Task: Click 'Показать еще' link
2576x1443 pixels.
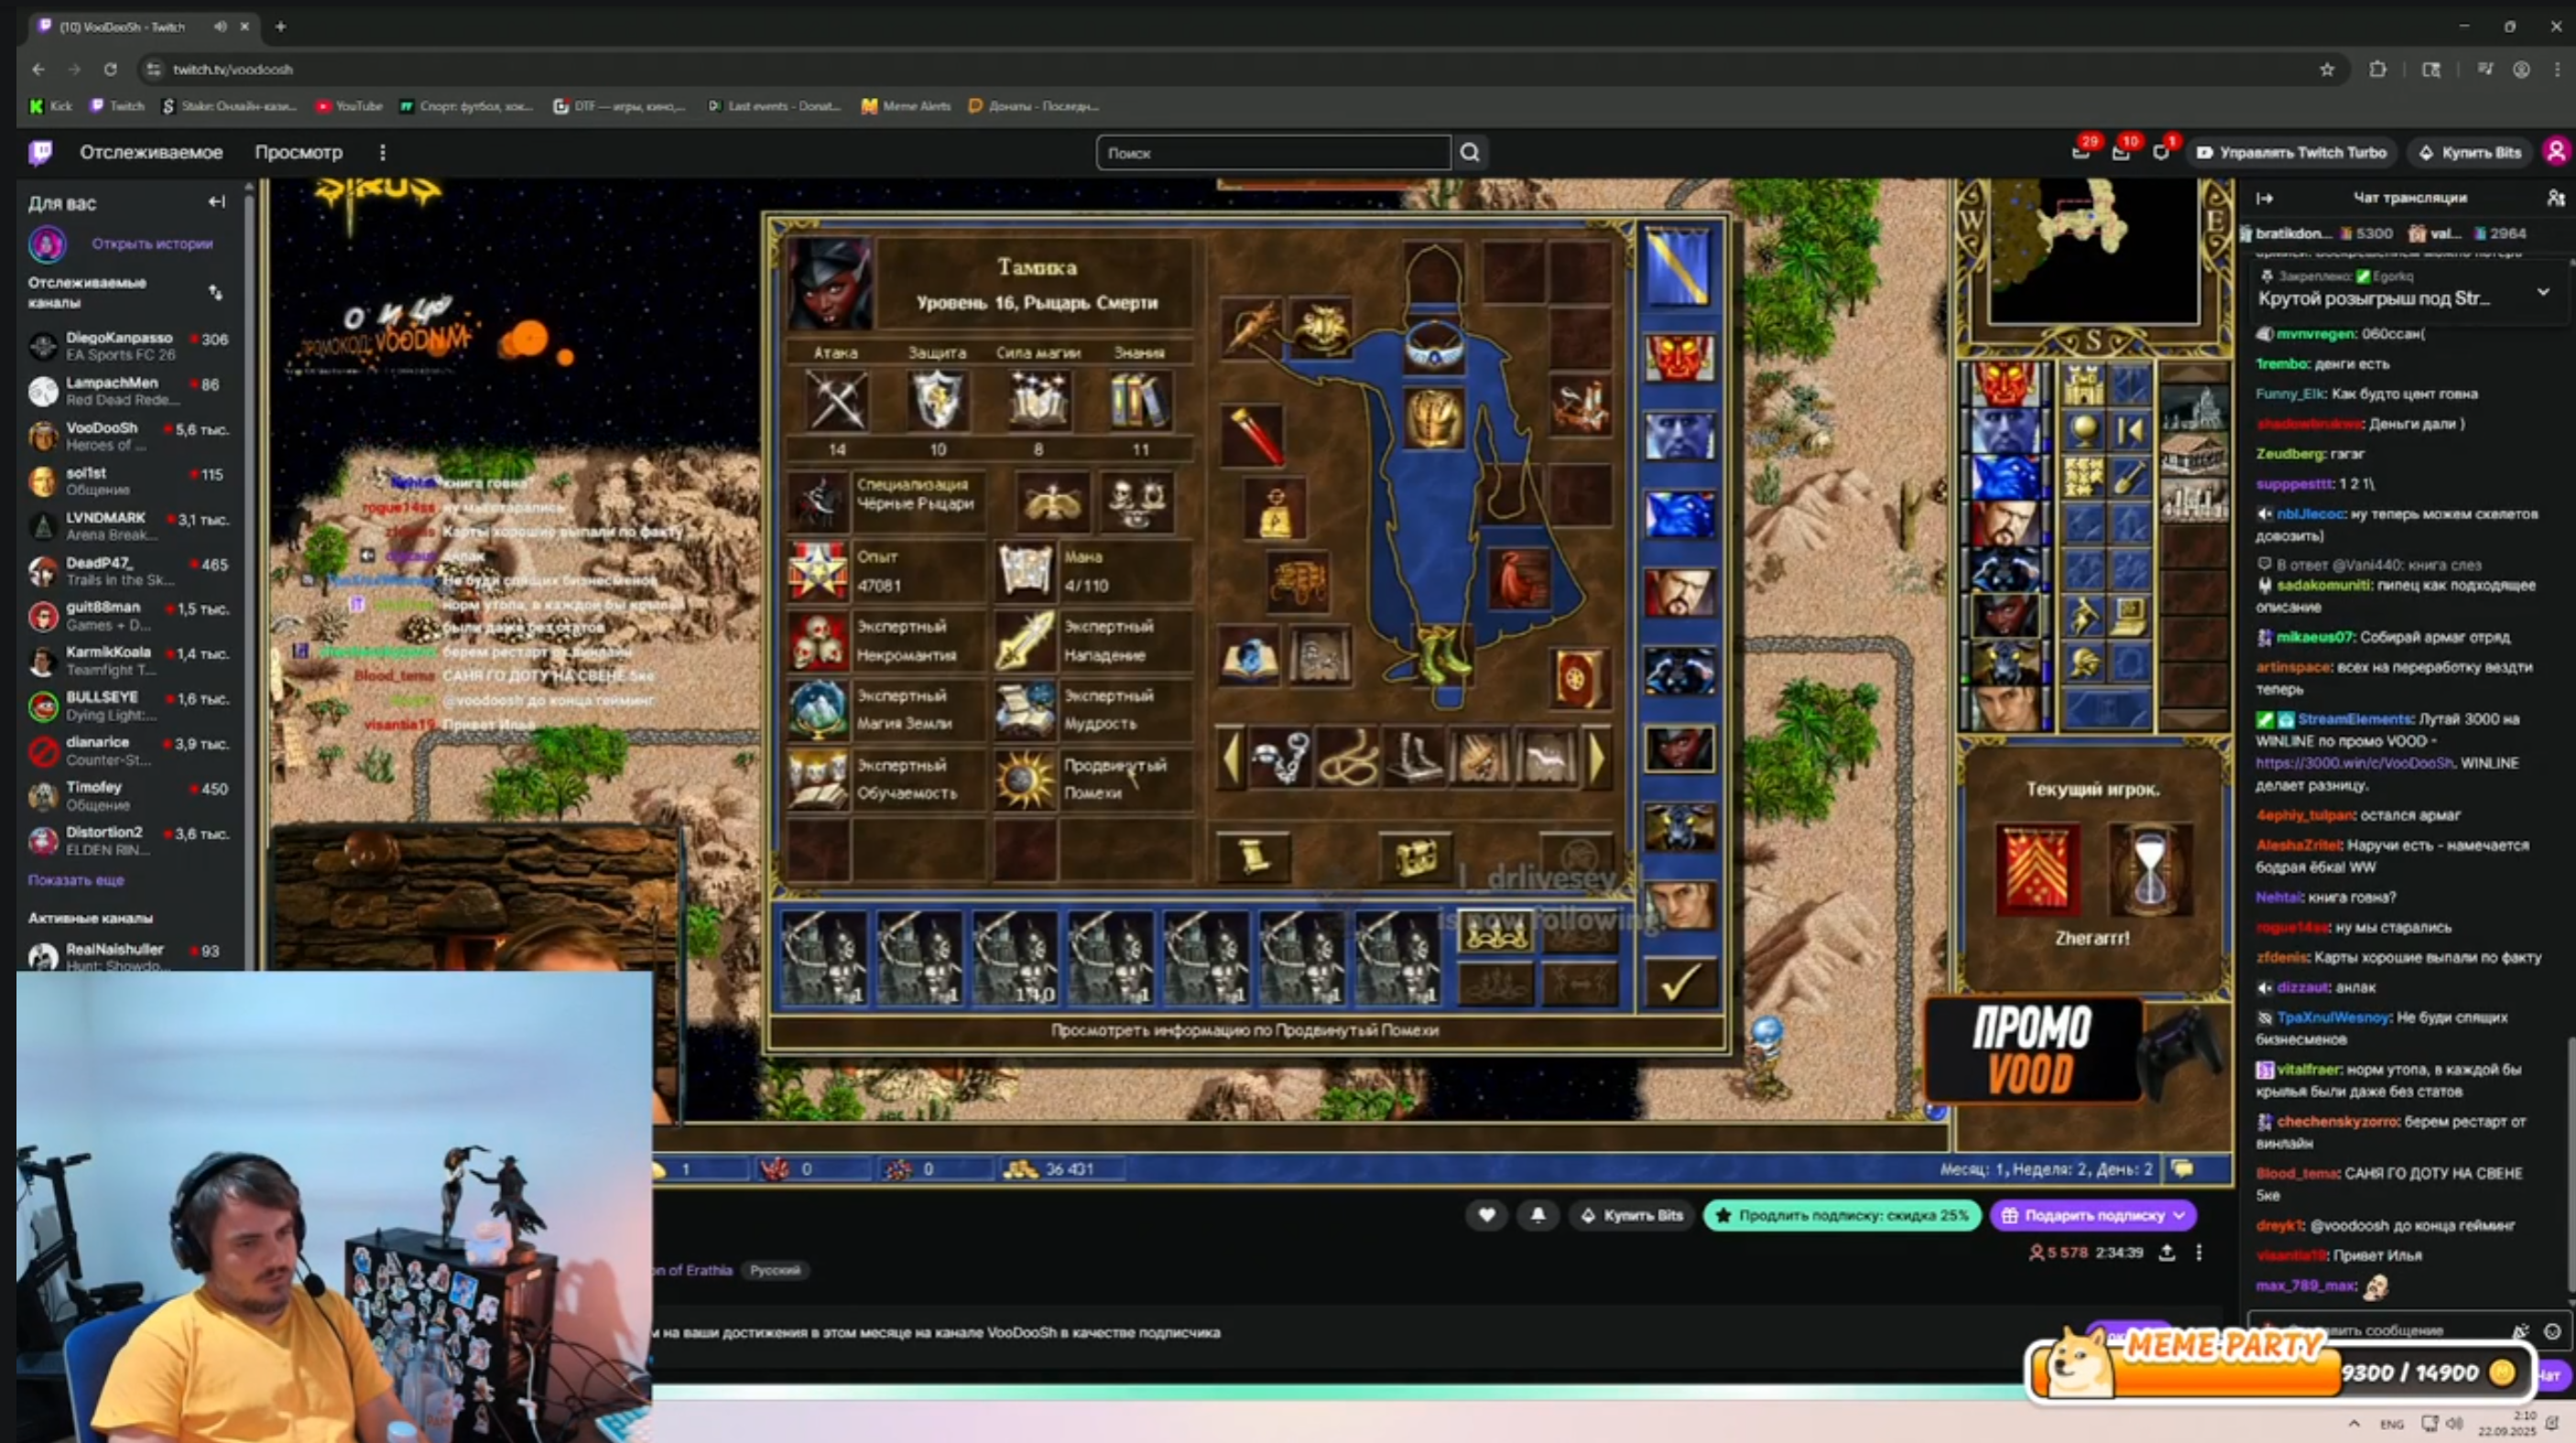Action: pyautogui.click(x=76, y=880)
